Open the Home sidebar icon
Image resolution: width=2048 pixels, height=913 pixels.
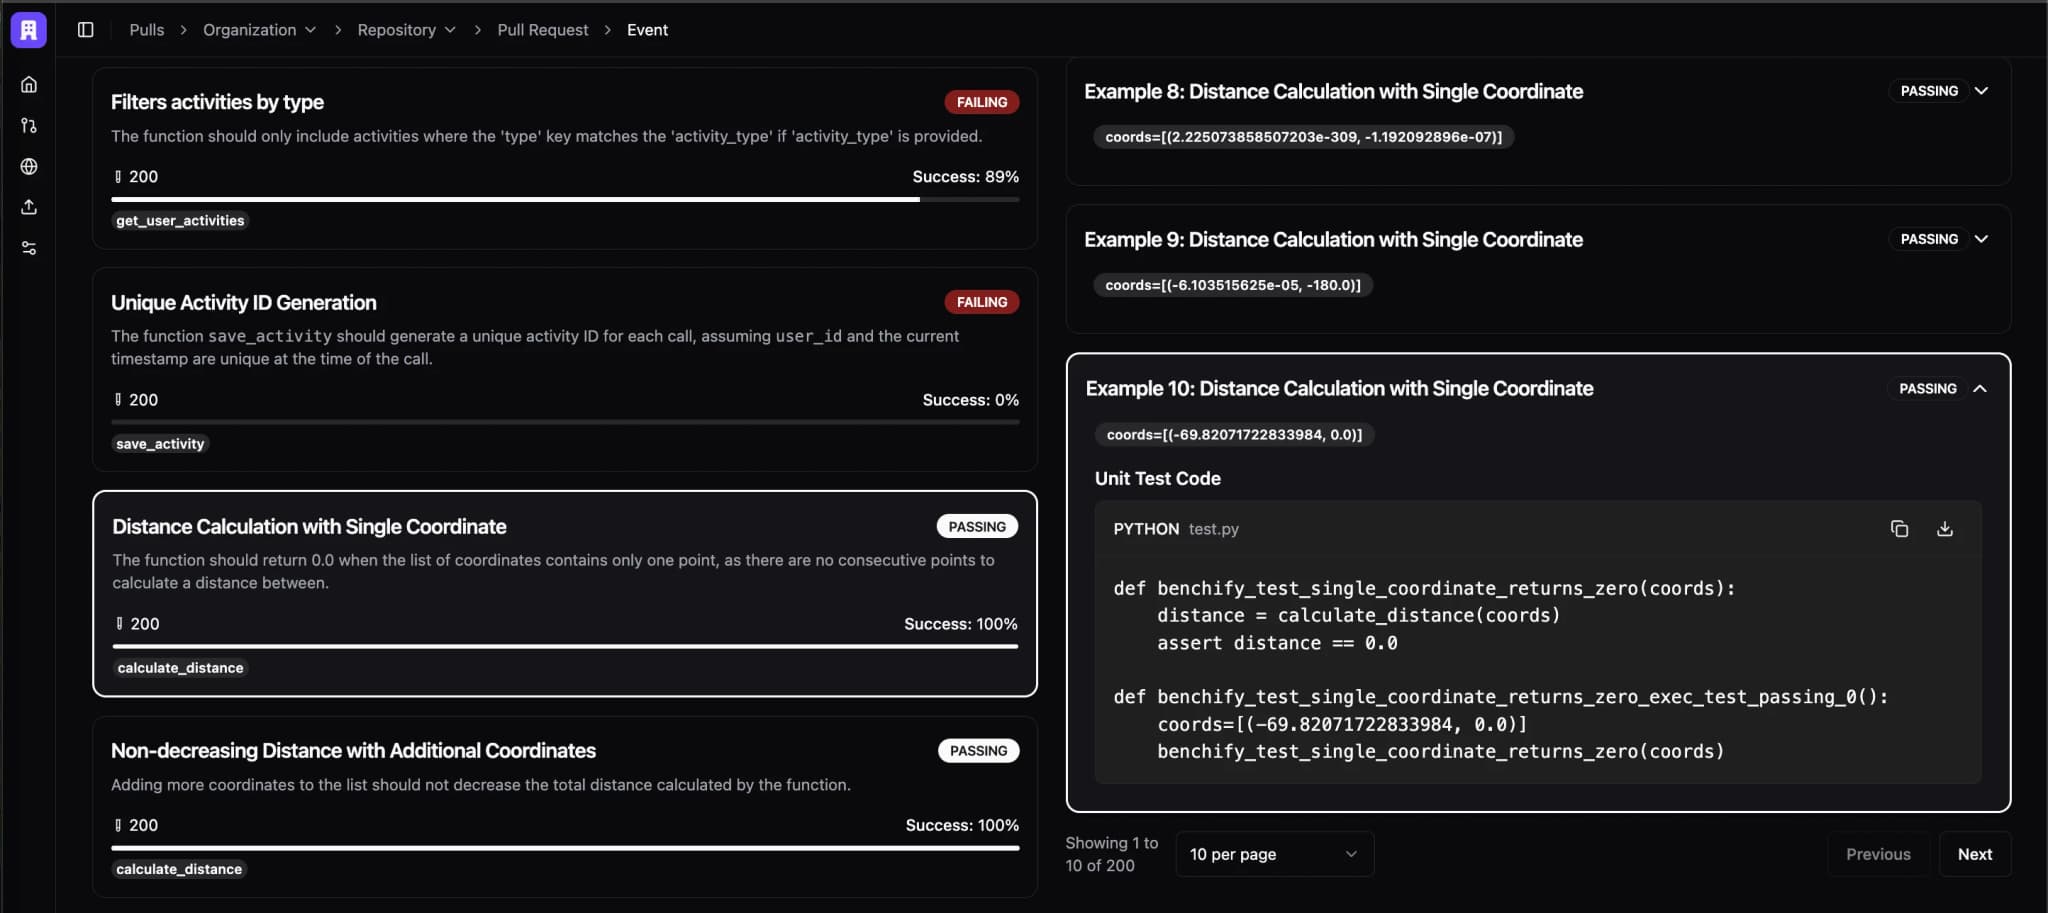(x=28, y=84)
